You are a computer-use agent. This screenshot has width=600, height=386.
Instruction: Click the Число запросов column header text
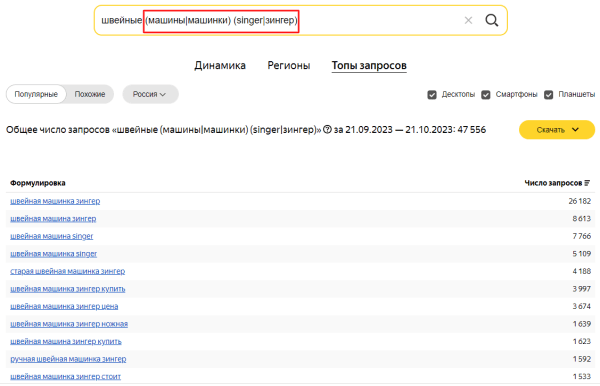tap(553, 183)
